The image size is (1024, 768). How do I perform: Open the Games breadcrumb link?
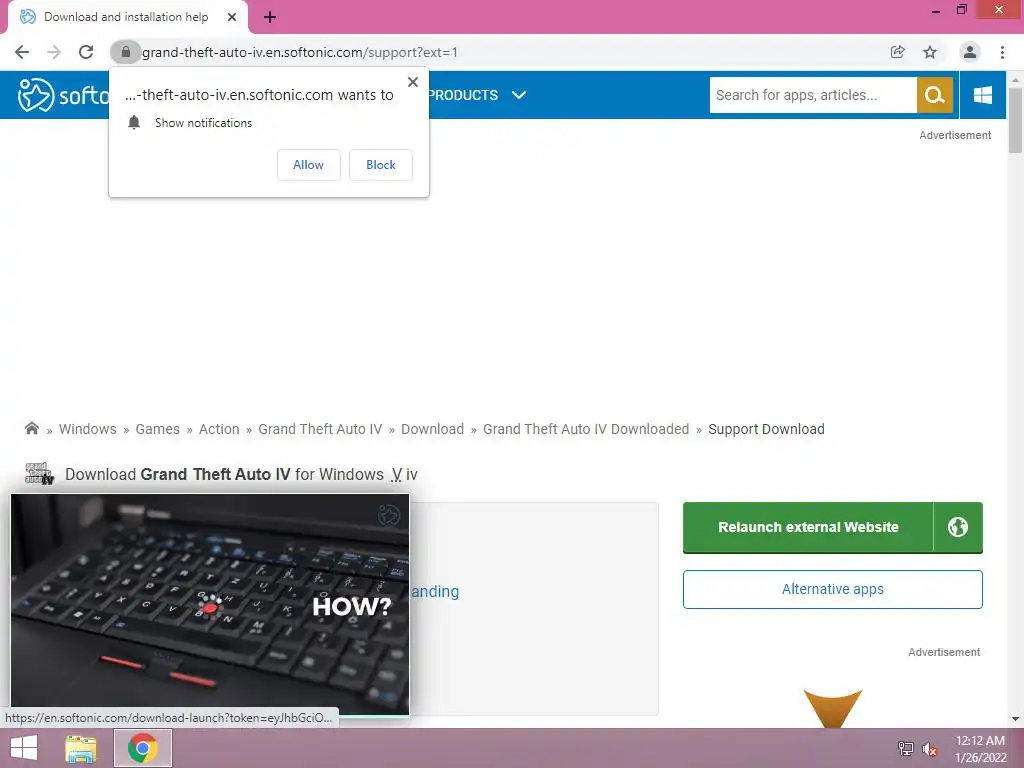point(157,429)
